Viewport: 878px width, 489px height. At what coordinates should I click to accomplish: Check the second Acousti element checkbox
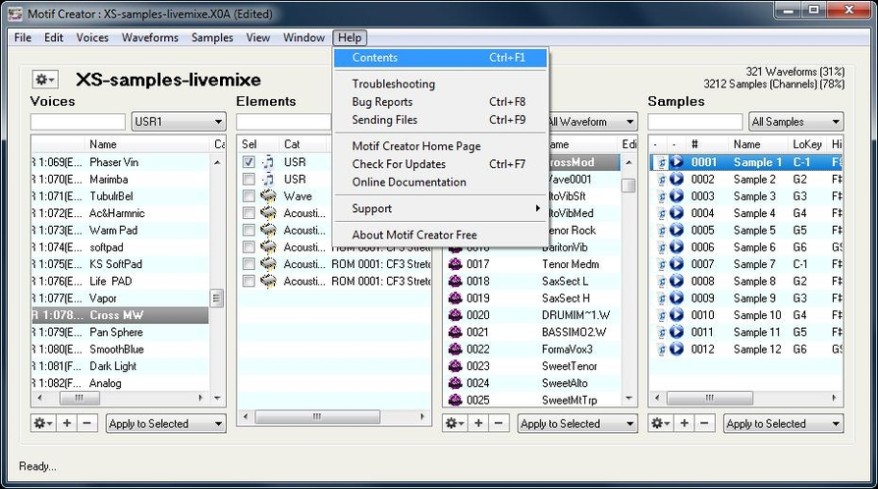[249, 230]
